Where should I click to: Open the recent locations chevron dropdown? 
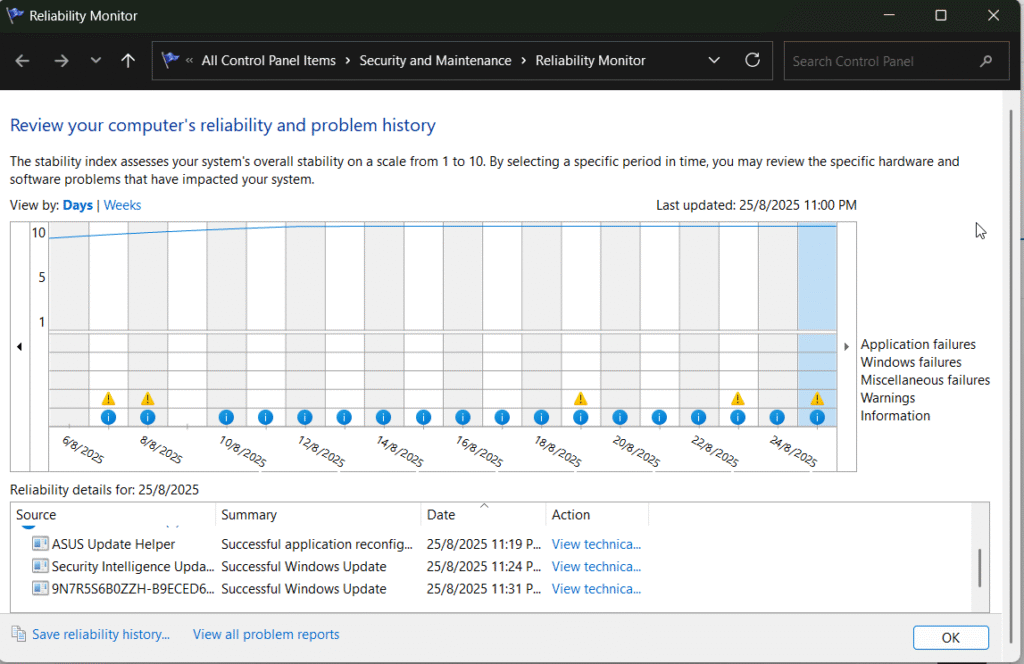tap(96, 61)
